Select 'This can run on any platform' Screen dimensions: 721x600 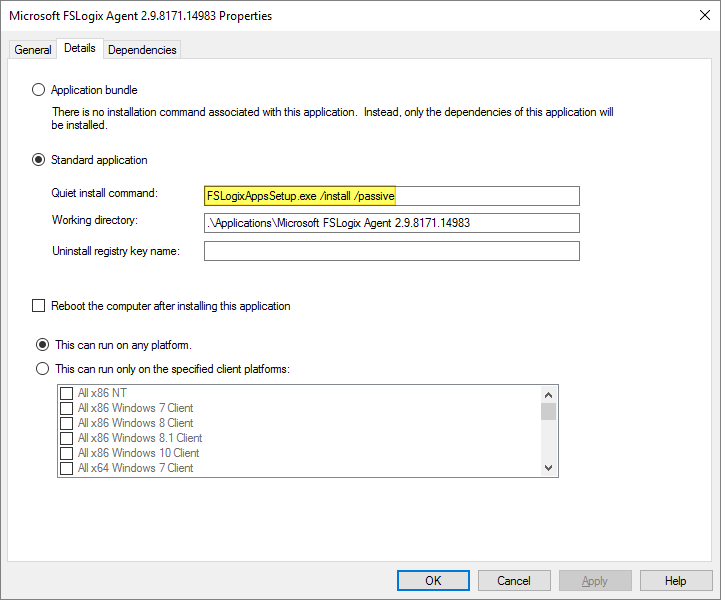(x=42, y=345)
